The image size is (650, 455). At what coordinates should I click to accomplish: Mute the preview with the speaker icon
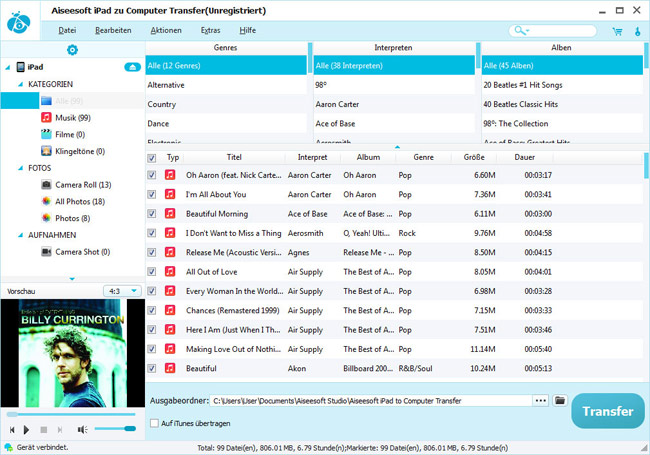tap(82, 430)
